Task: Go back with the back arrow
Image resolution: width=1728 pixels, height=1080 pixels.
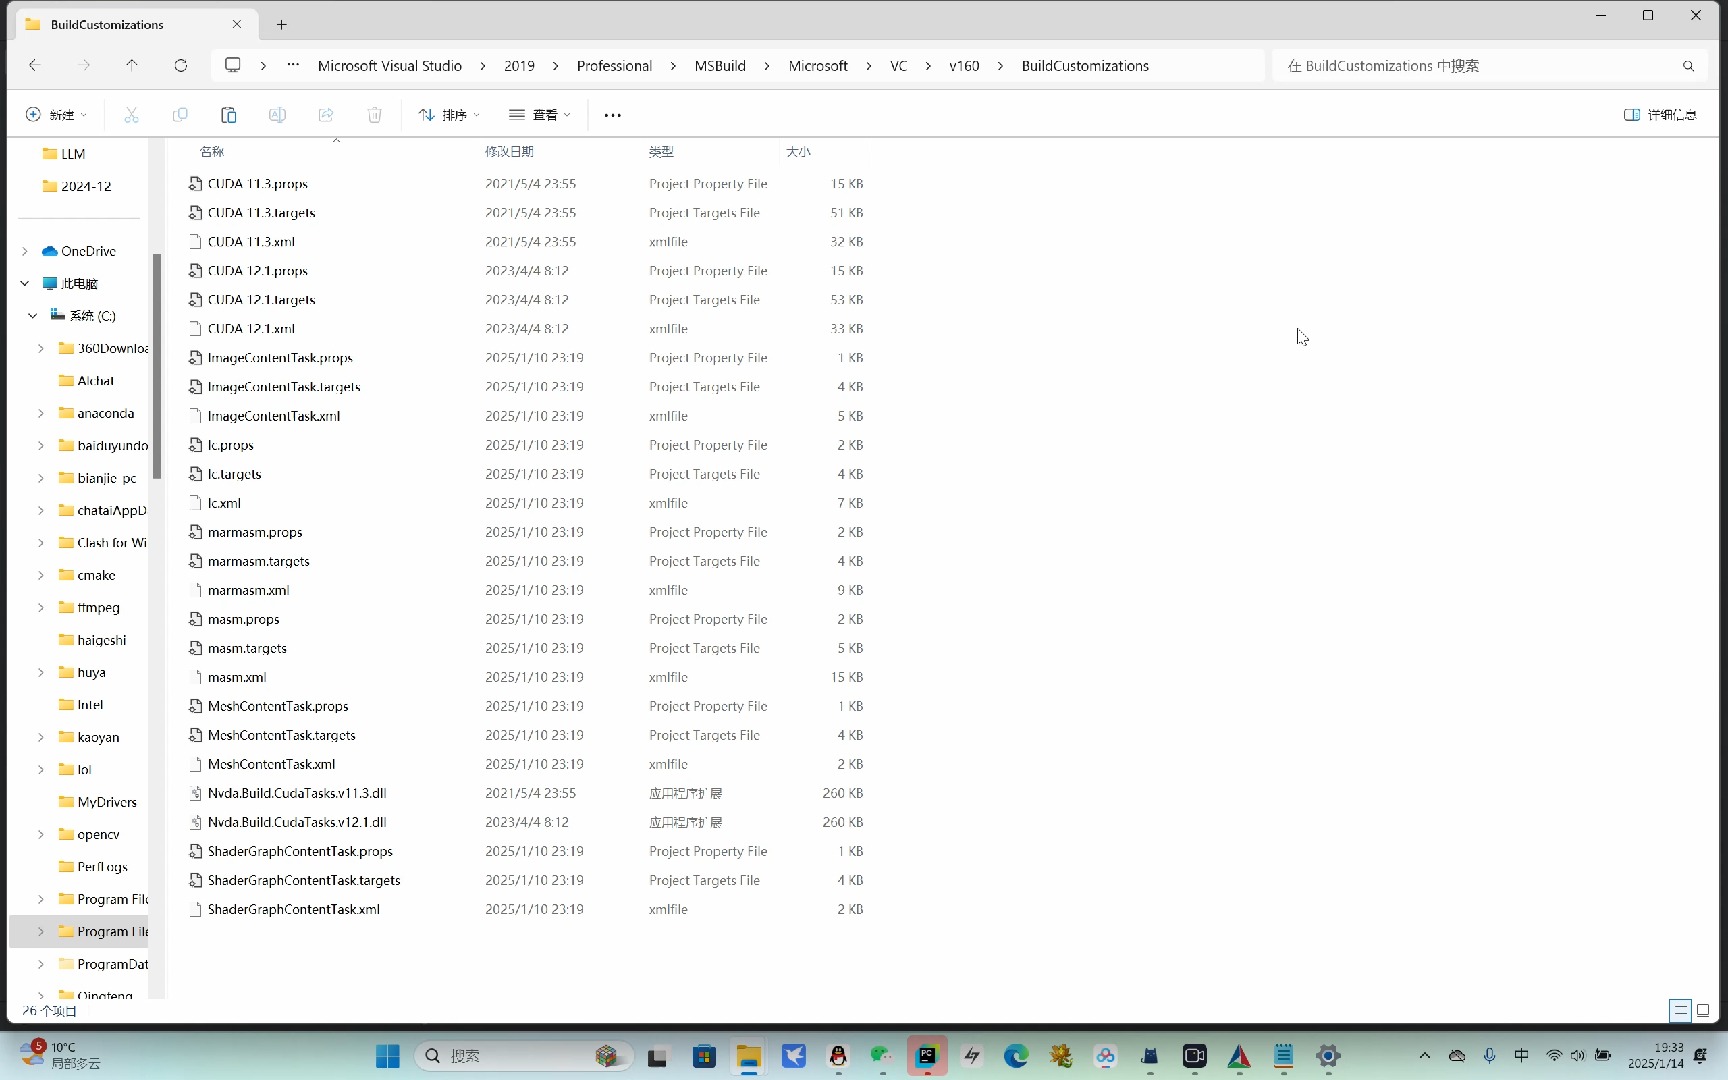Action: (34, 65)
